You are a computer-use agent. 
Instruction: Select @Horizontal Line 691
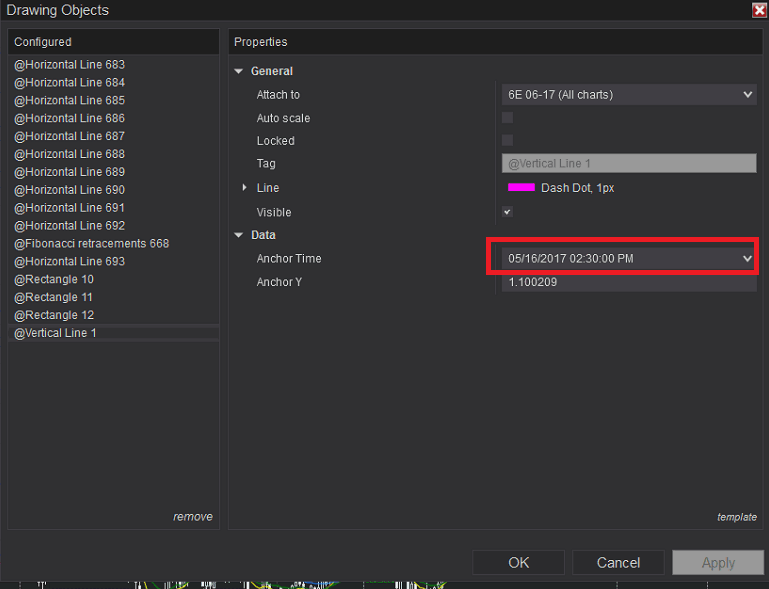click(113, 207)
